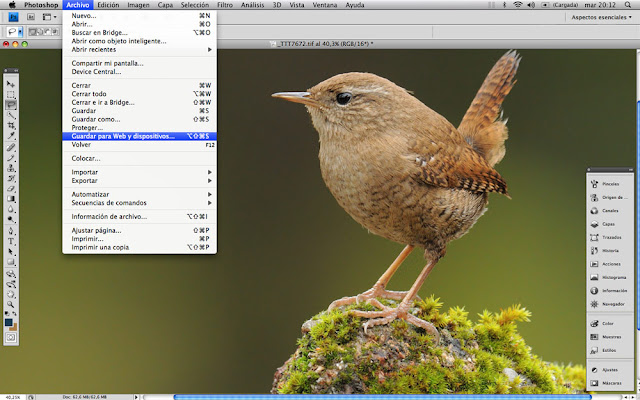Select the 3D Rotate tool

coord(11,273)
